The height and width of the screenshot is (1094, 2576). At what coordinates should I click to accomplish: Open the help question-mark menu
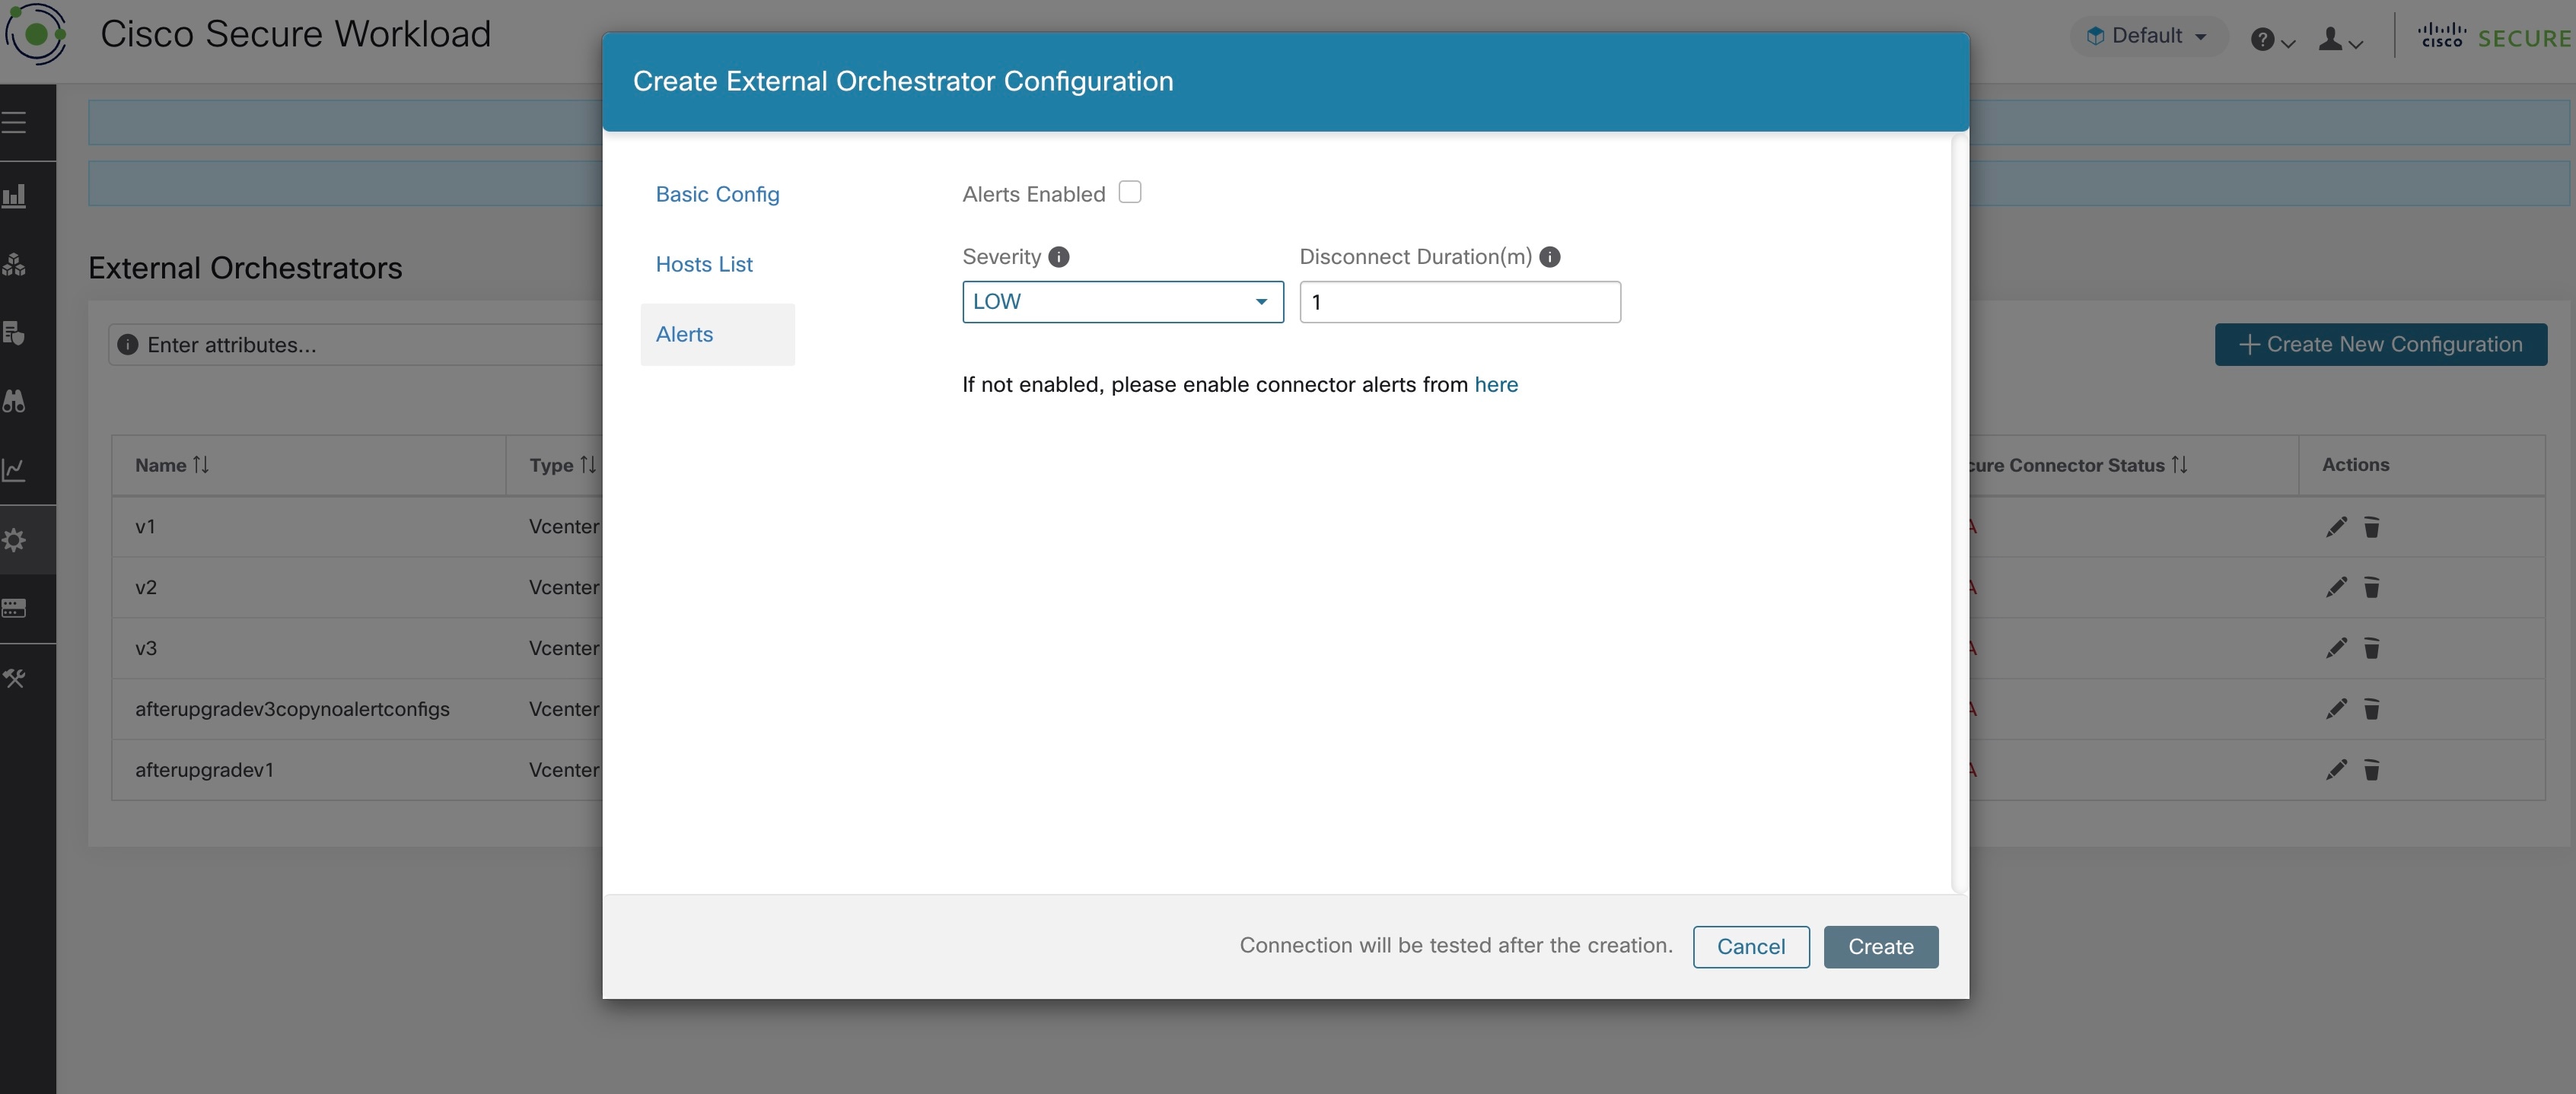[2272, 40]
